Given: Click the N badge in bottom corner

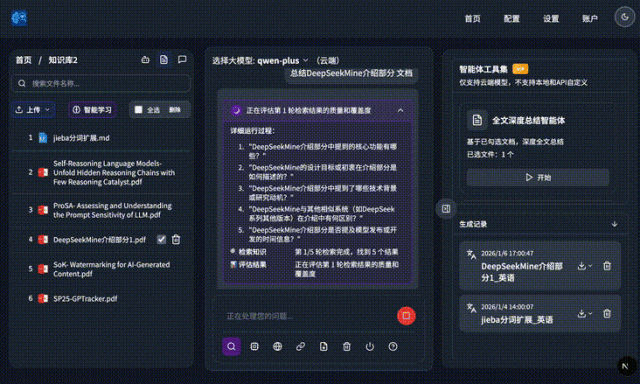Looking at the screenshot, I should (625, 366).
